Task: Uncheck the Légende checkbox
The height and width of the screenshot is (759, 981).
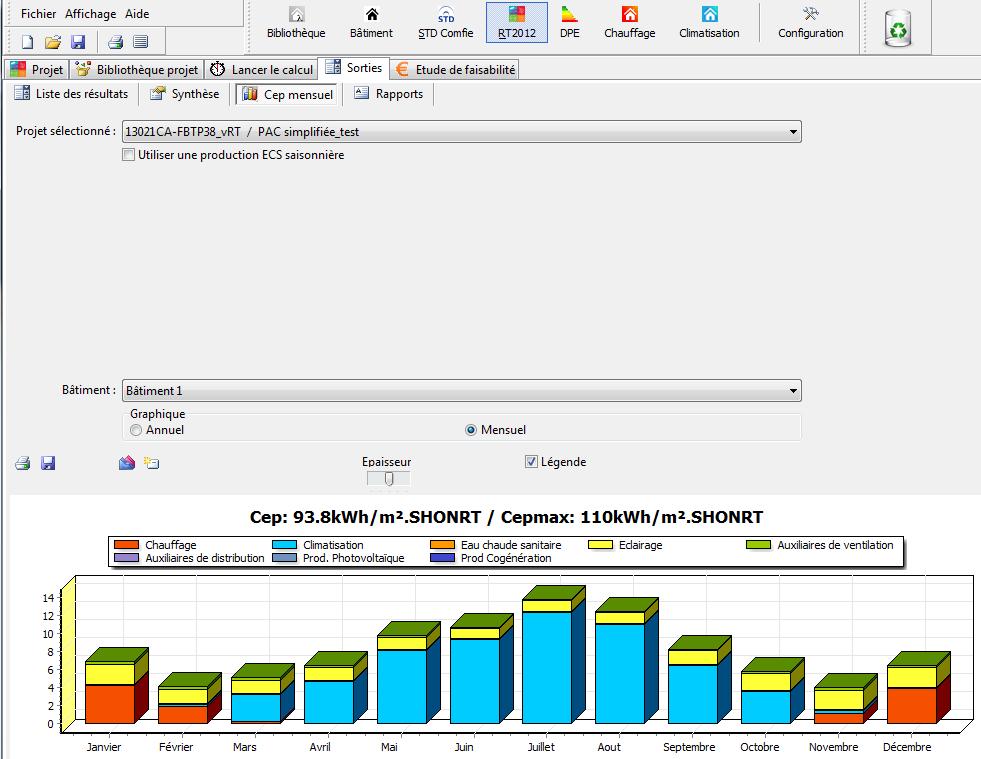Action: click(531, 462)
